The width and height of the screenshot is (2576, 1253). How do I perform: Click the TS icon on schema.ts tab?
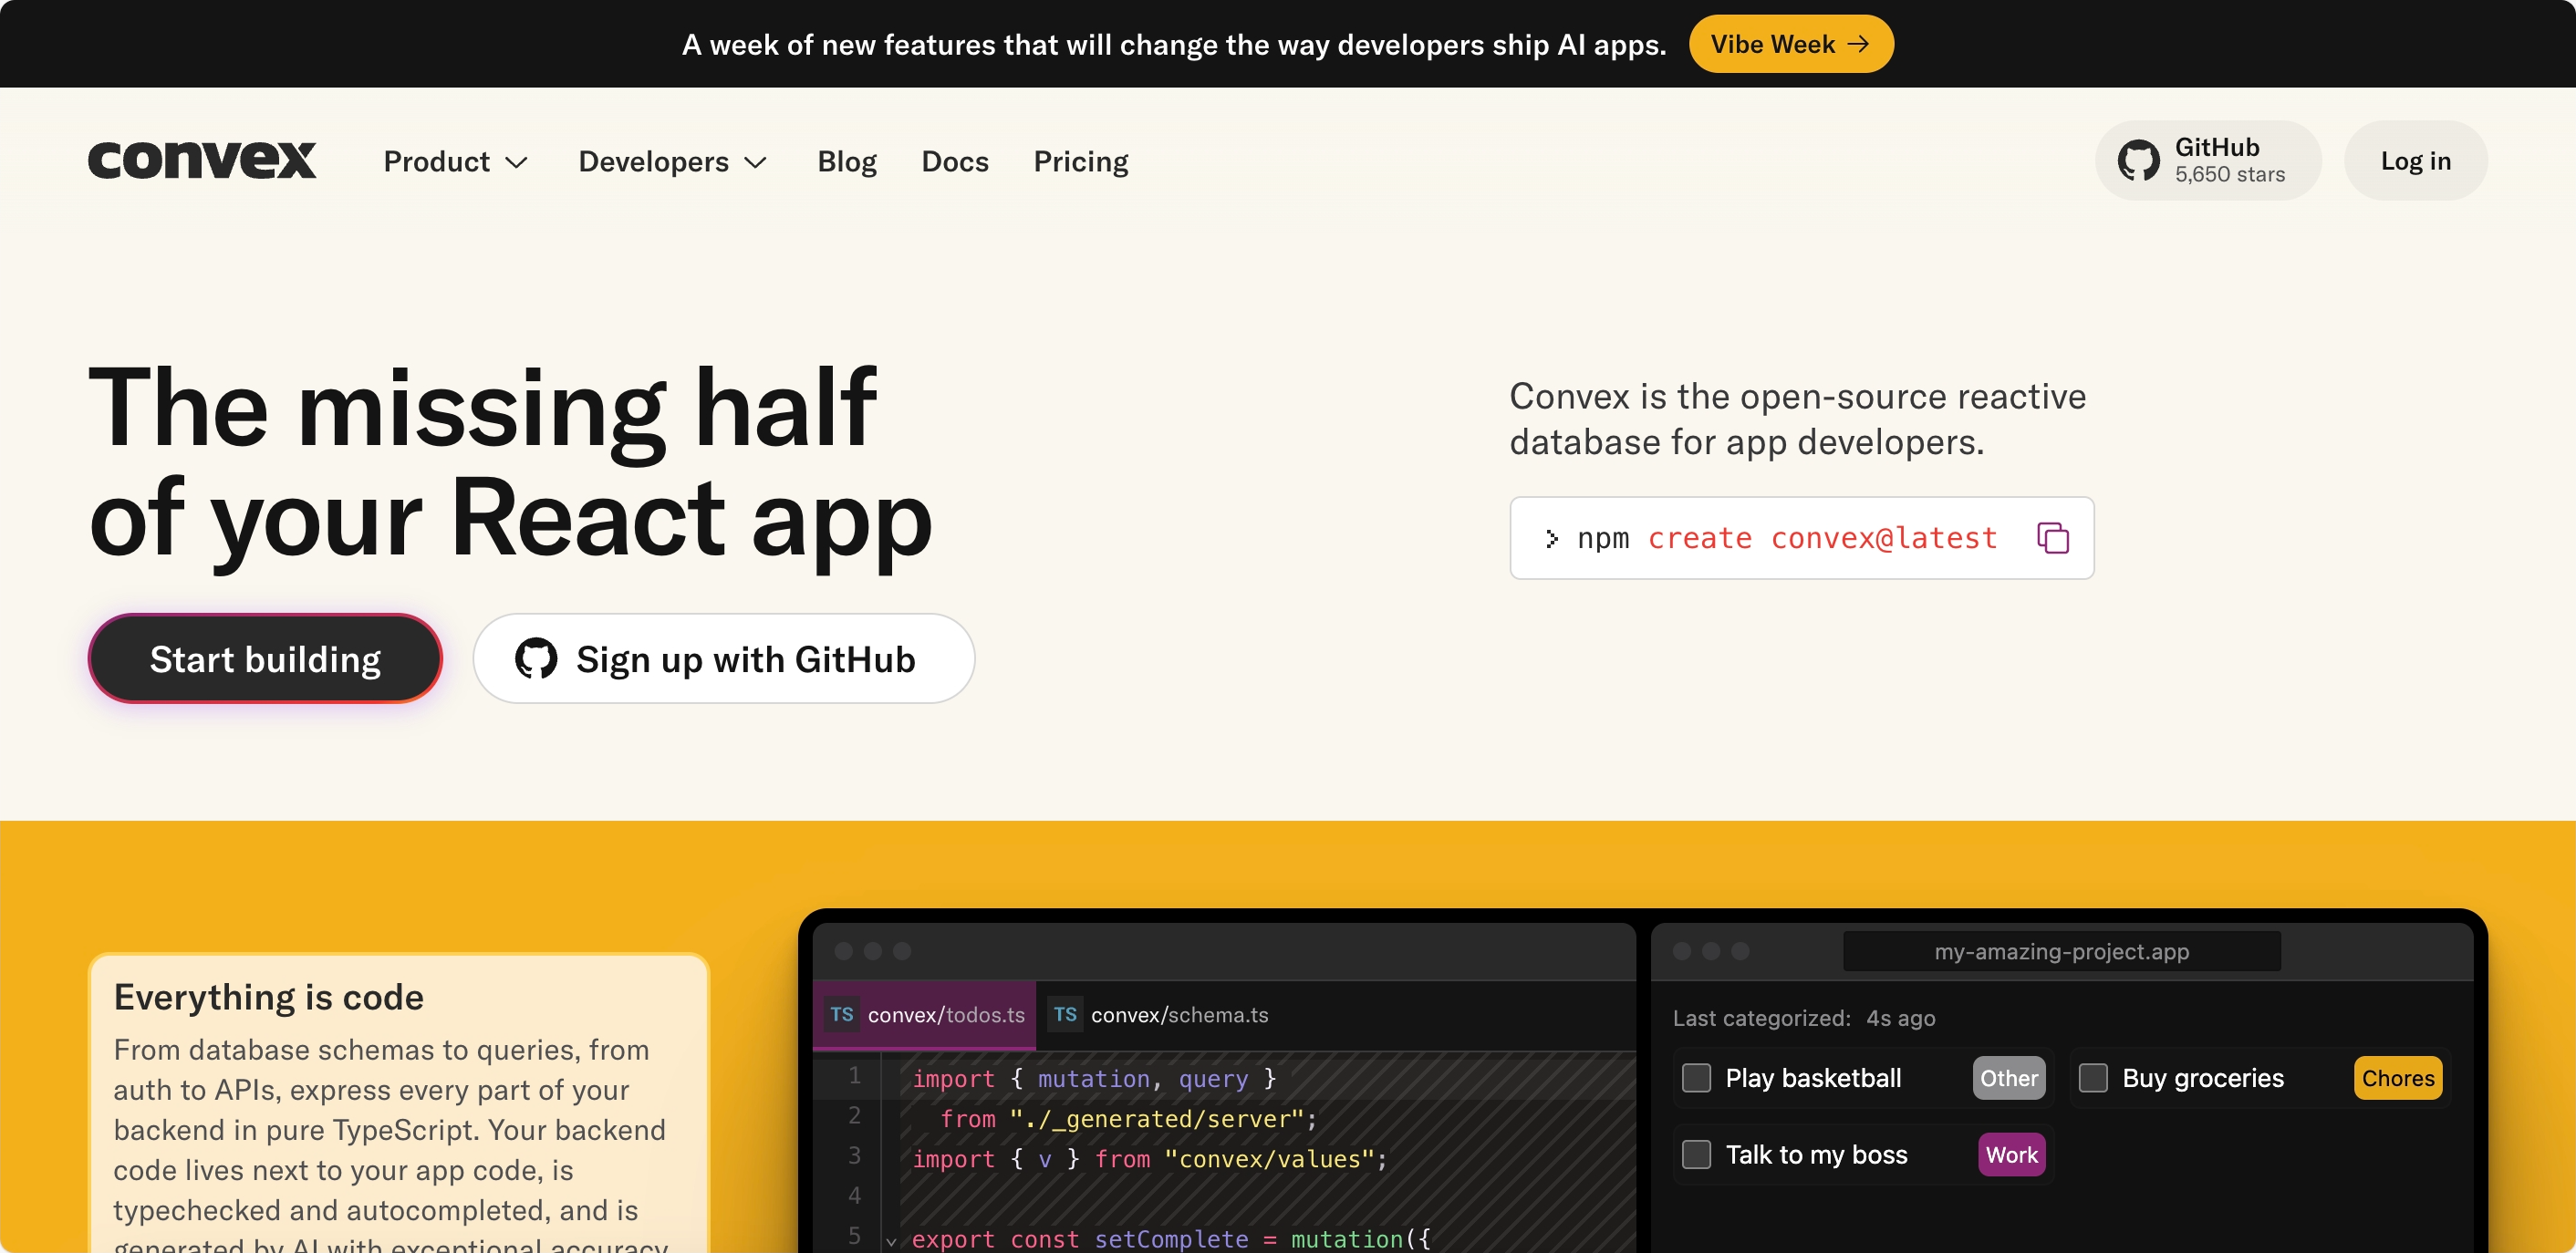point(1065,1015)
